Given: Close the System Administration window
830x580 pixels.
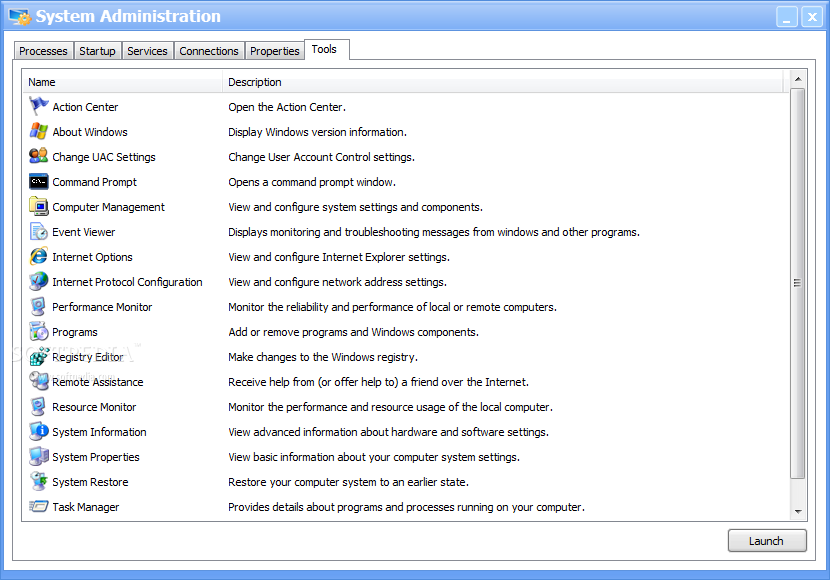Looking at the screenshot, I should click(811, 16).
